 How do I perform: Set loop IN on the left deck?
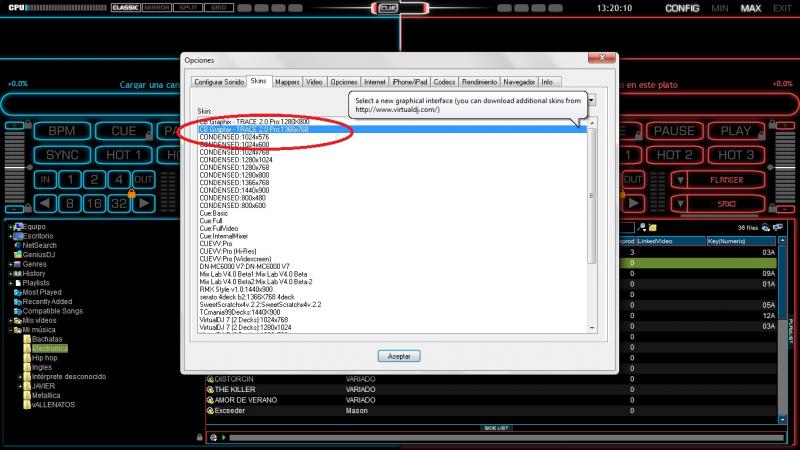tap(45, 180)
